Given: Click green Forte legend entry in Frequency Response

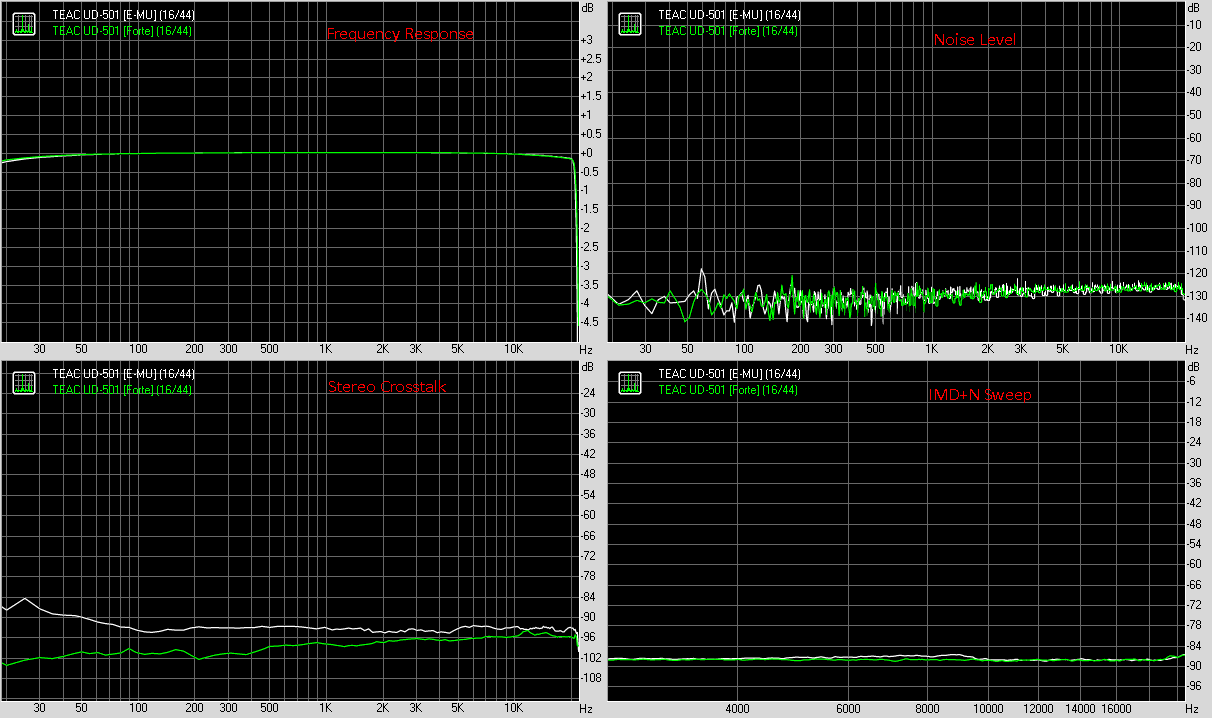Looking at the screenshot, I should click(x=123, y=30).
